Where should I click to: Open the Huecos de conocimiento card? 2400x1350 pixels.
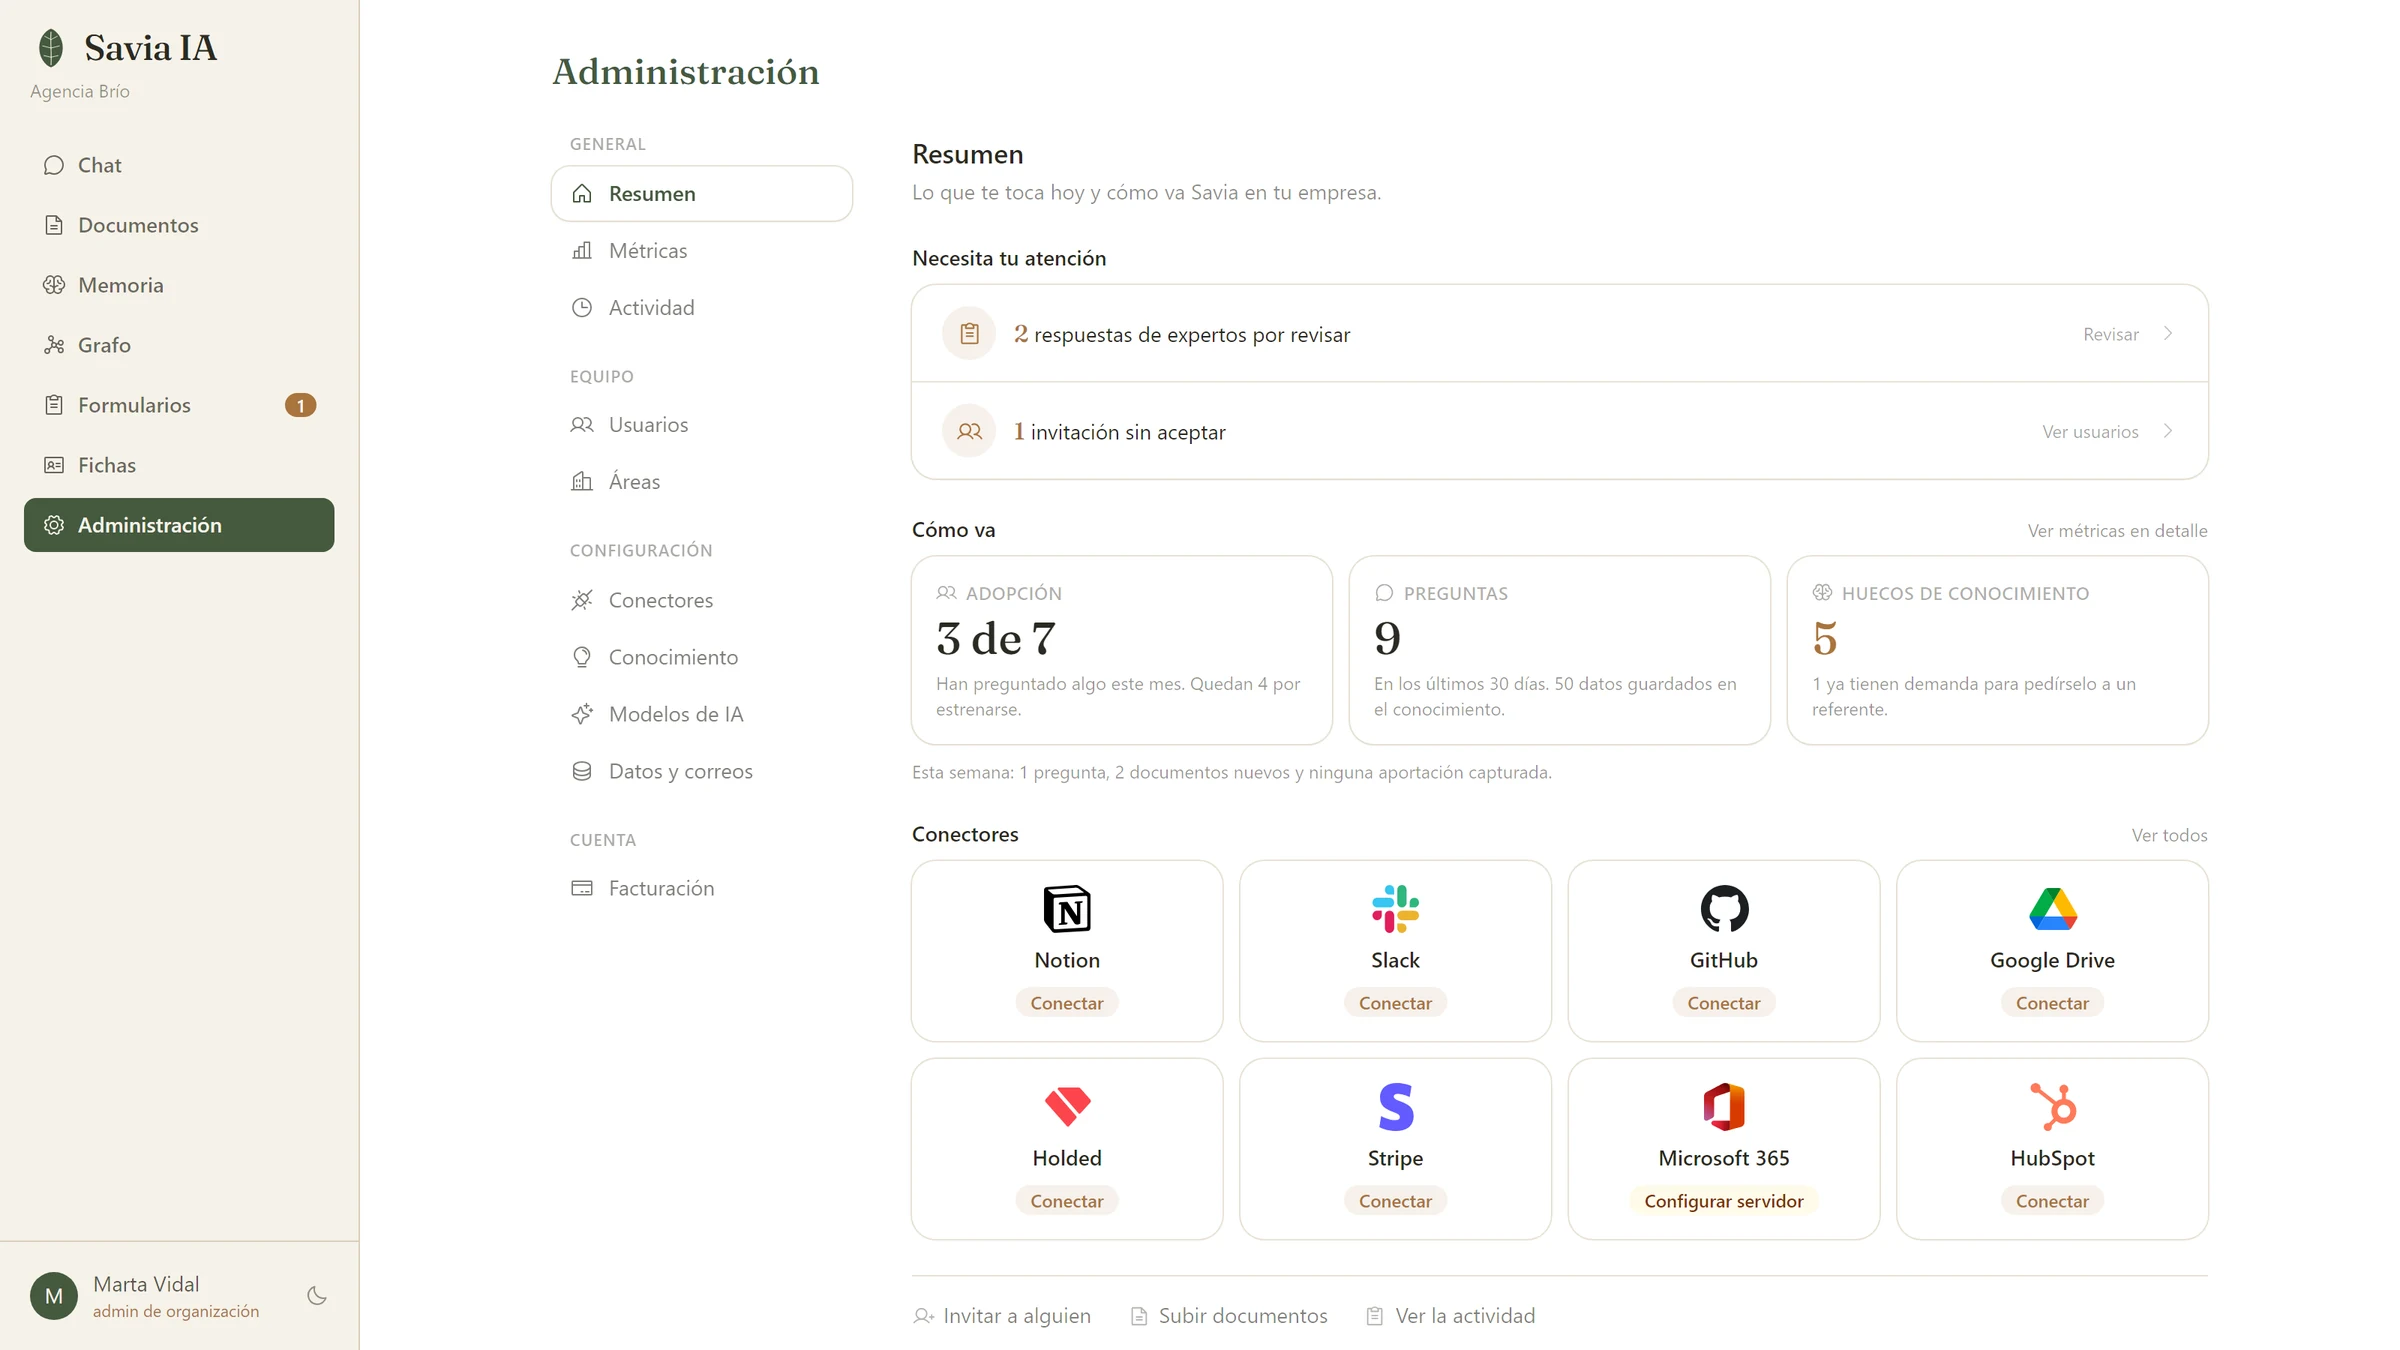click(x=1998, y=650)
